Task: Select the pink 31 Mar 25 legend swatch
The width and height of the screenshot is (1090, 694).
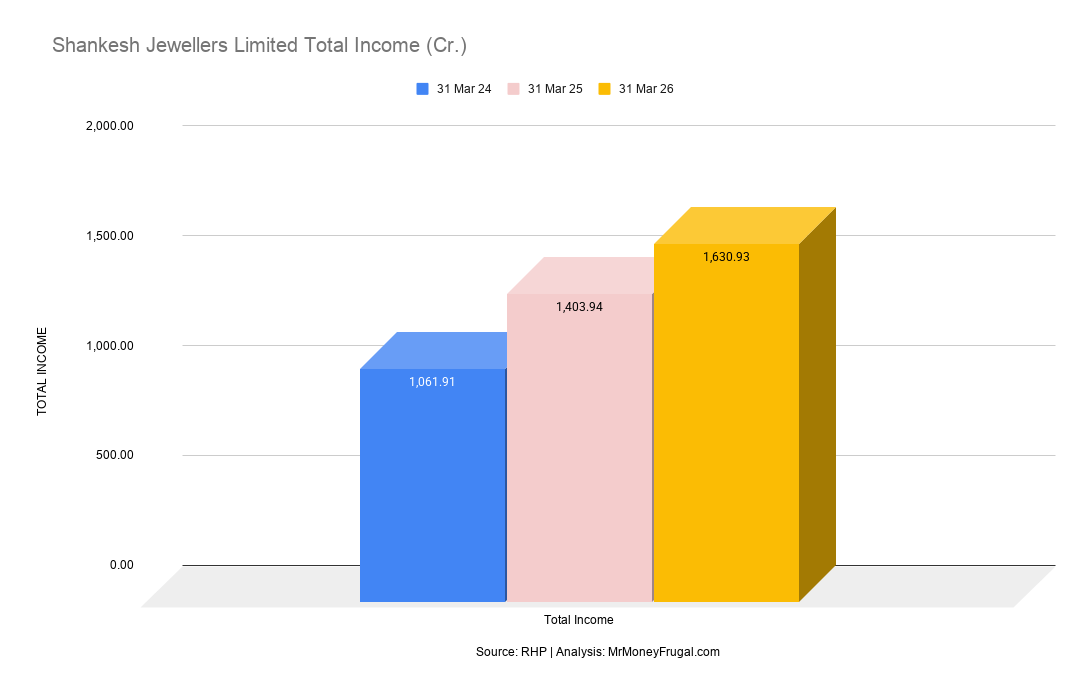Action: tap(513, 89)
